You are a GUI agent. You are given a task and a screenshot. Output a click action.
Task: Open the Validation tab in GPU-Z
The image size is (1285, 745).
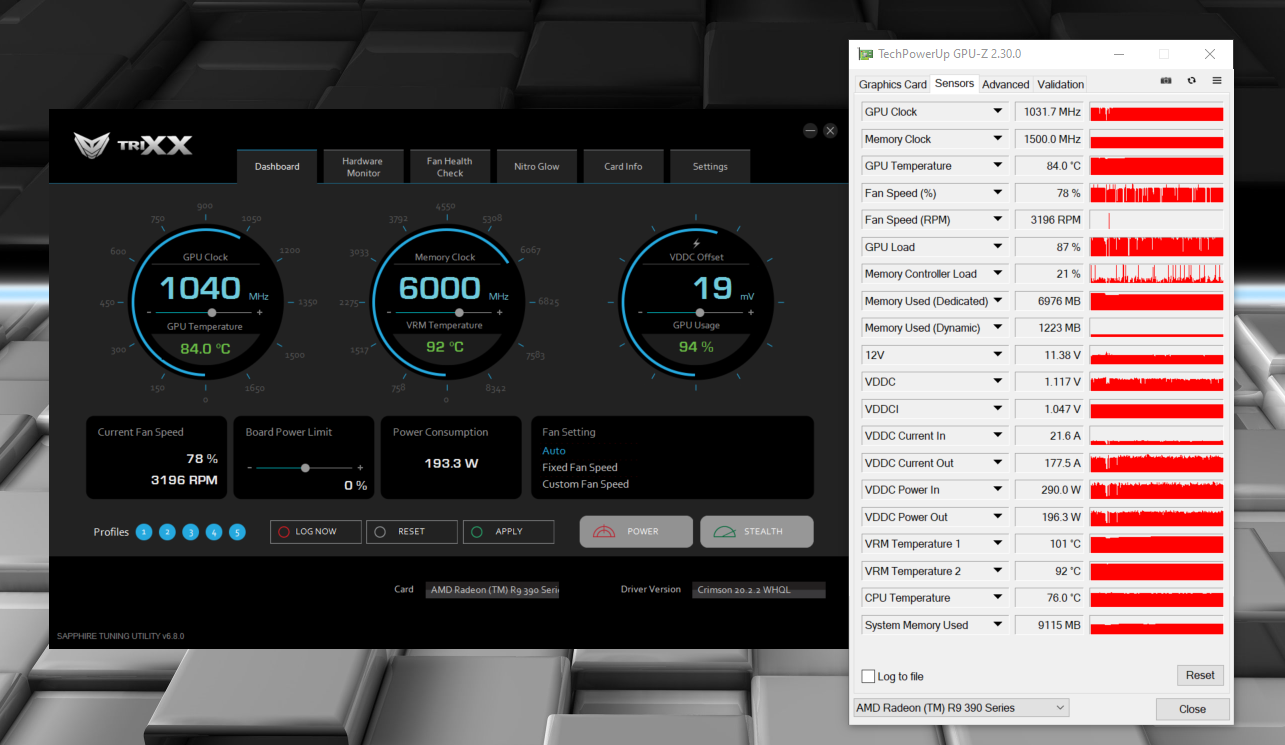click(x=1060, y=85)
